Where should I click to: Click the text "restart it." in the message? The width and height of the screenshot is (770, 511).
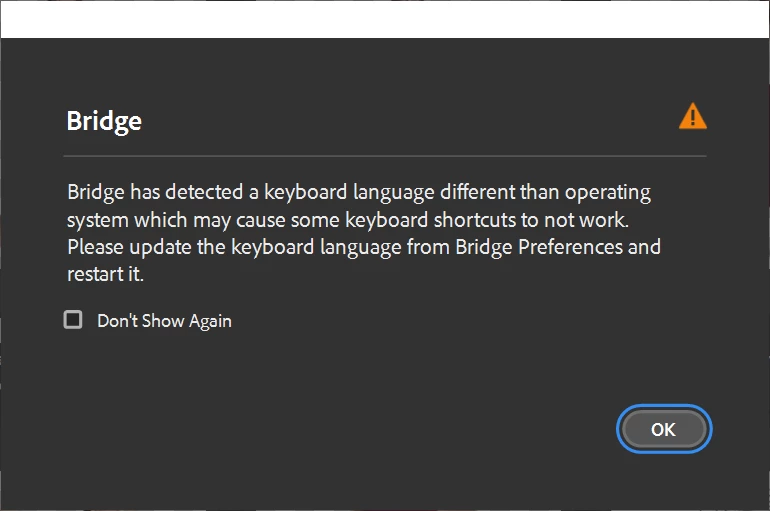[x=106, y=273]
